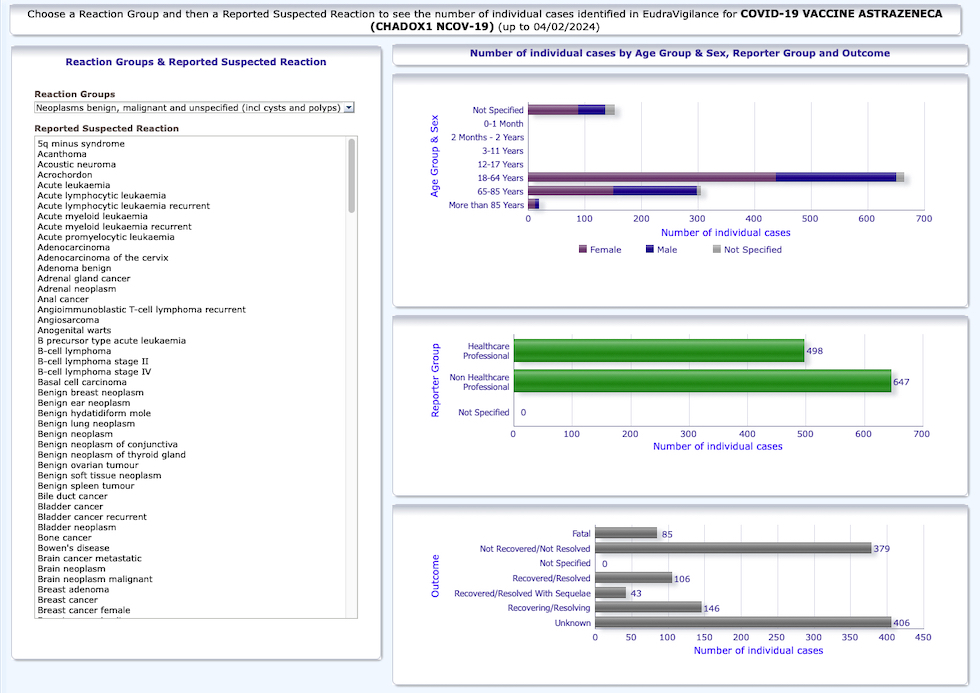Select 'Benign spleen tumour' entry
Viewport: 980px width, 693px height.
pos(86,486)
